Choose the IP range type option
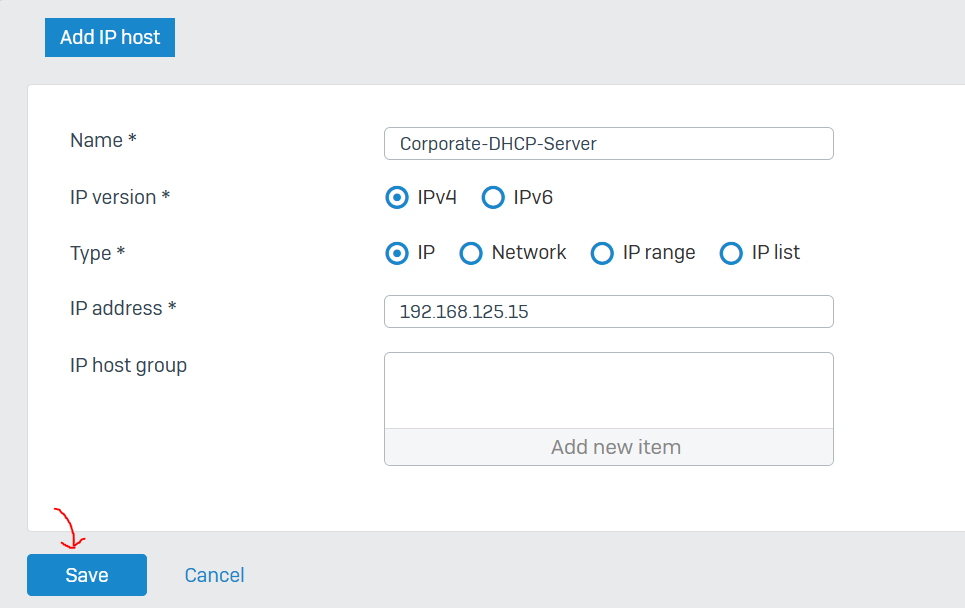Viewport: 965px width, 608px height. click(602, 253)
